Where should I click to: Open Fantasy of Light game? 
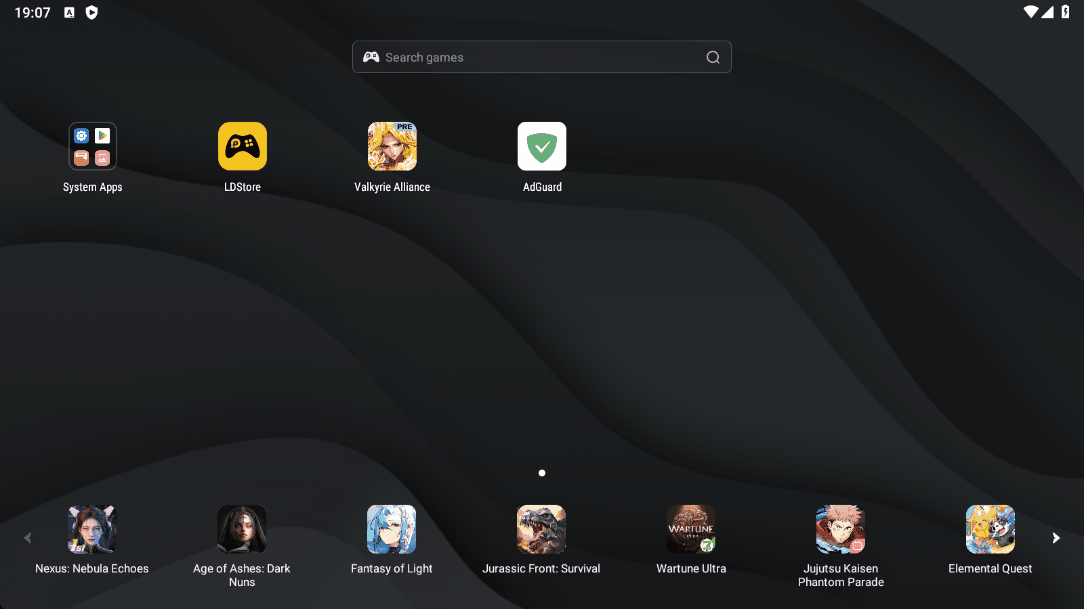click(392, 530)
